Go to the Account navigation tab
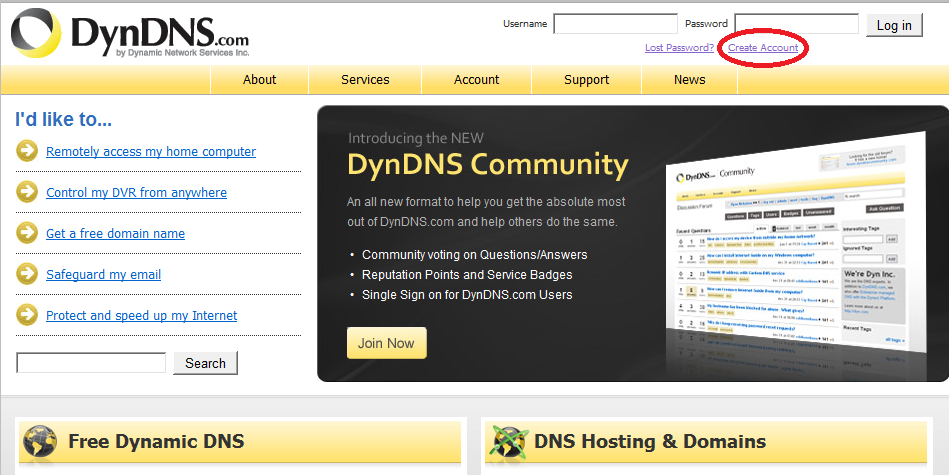 pyautogui.click(x=476, y=80)
